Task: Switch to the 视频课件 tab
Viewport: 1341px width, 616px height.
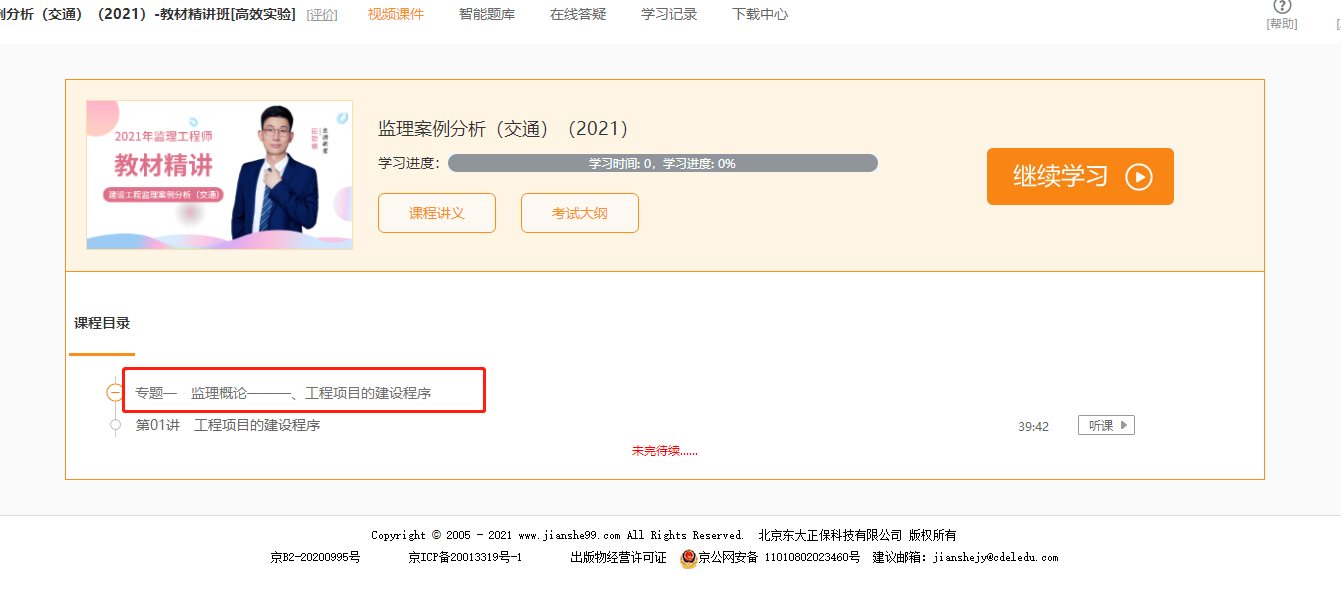Action: pyautogui.click(x=395, y=14)
